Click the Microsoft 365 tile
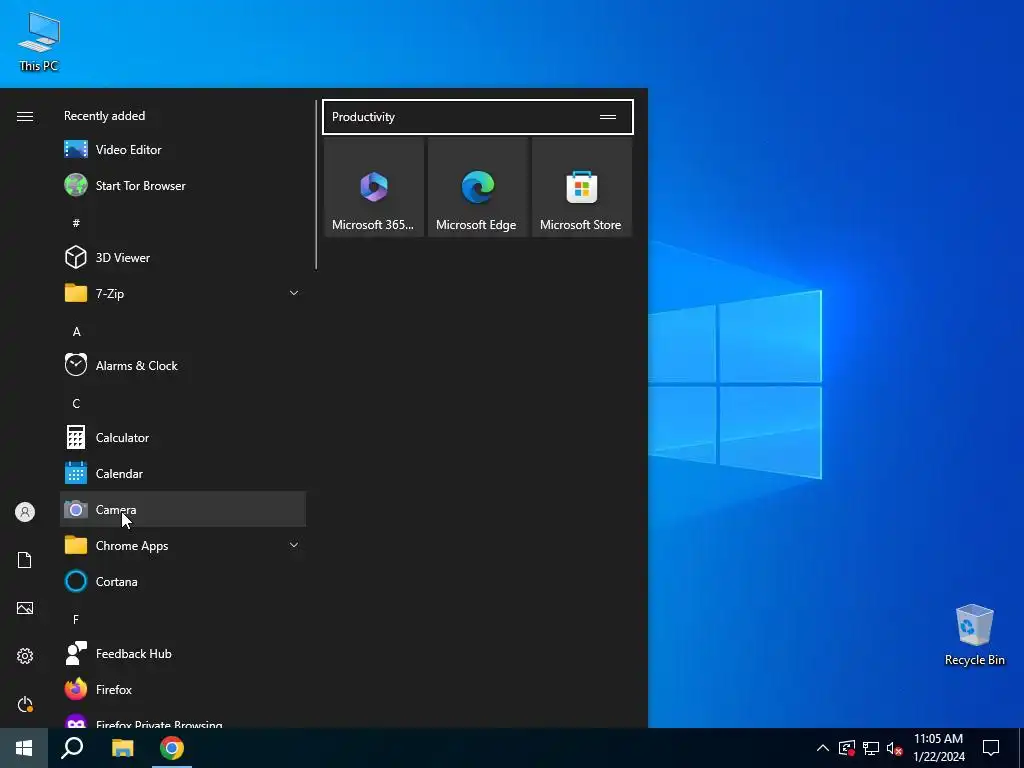Image resolution: width=1024 pixels, height=768 pixels. click(374, 187)
